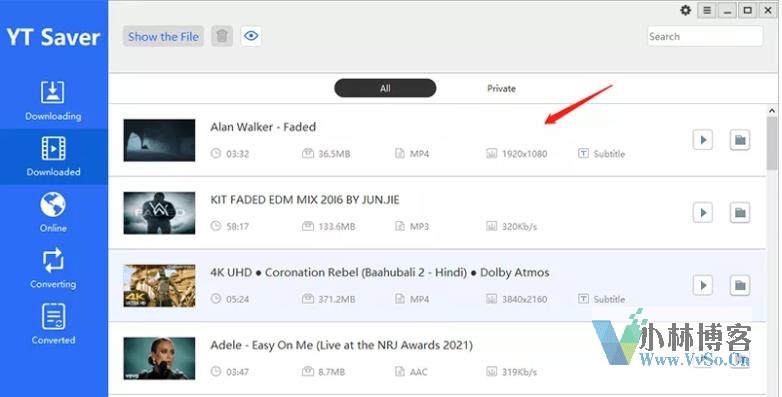The image size is (782, 397).
Task: Click the 1920x1080 resolution value
Action: [524, 154]
